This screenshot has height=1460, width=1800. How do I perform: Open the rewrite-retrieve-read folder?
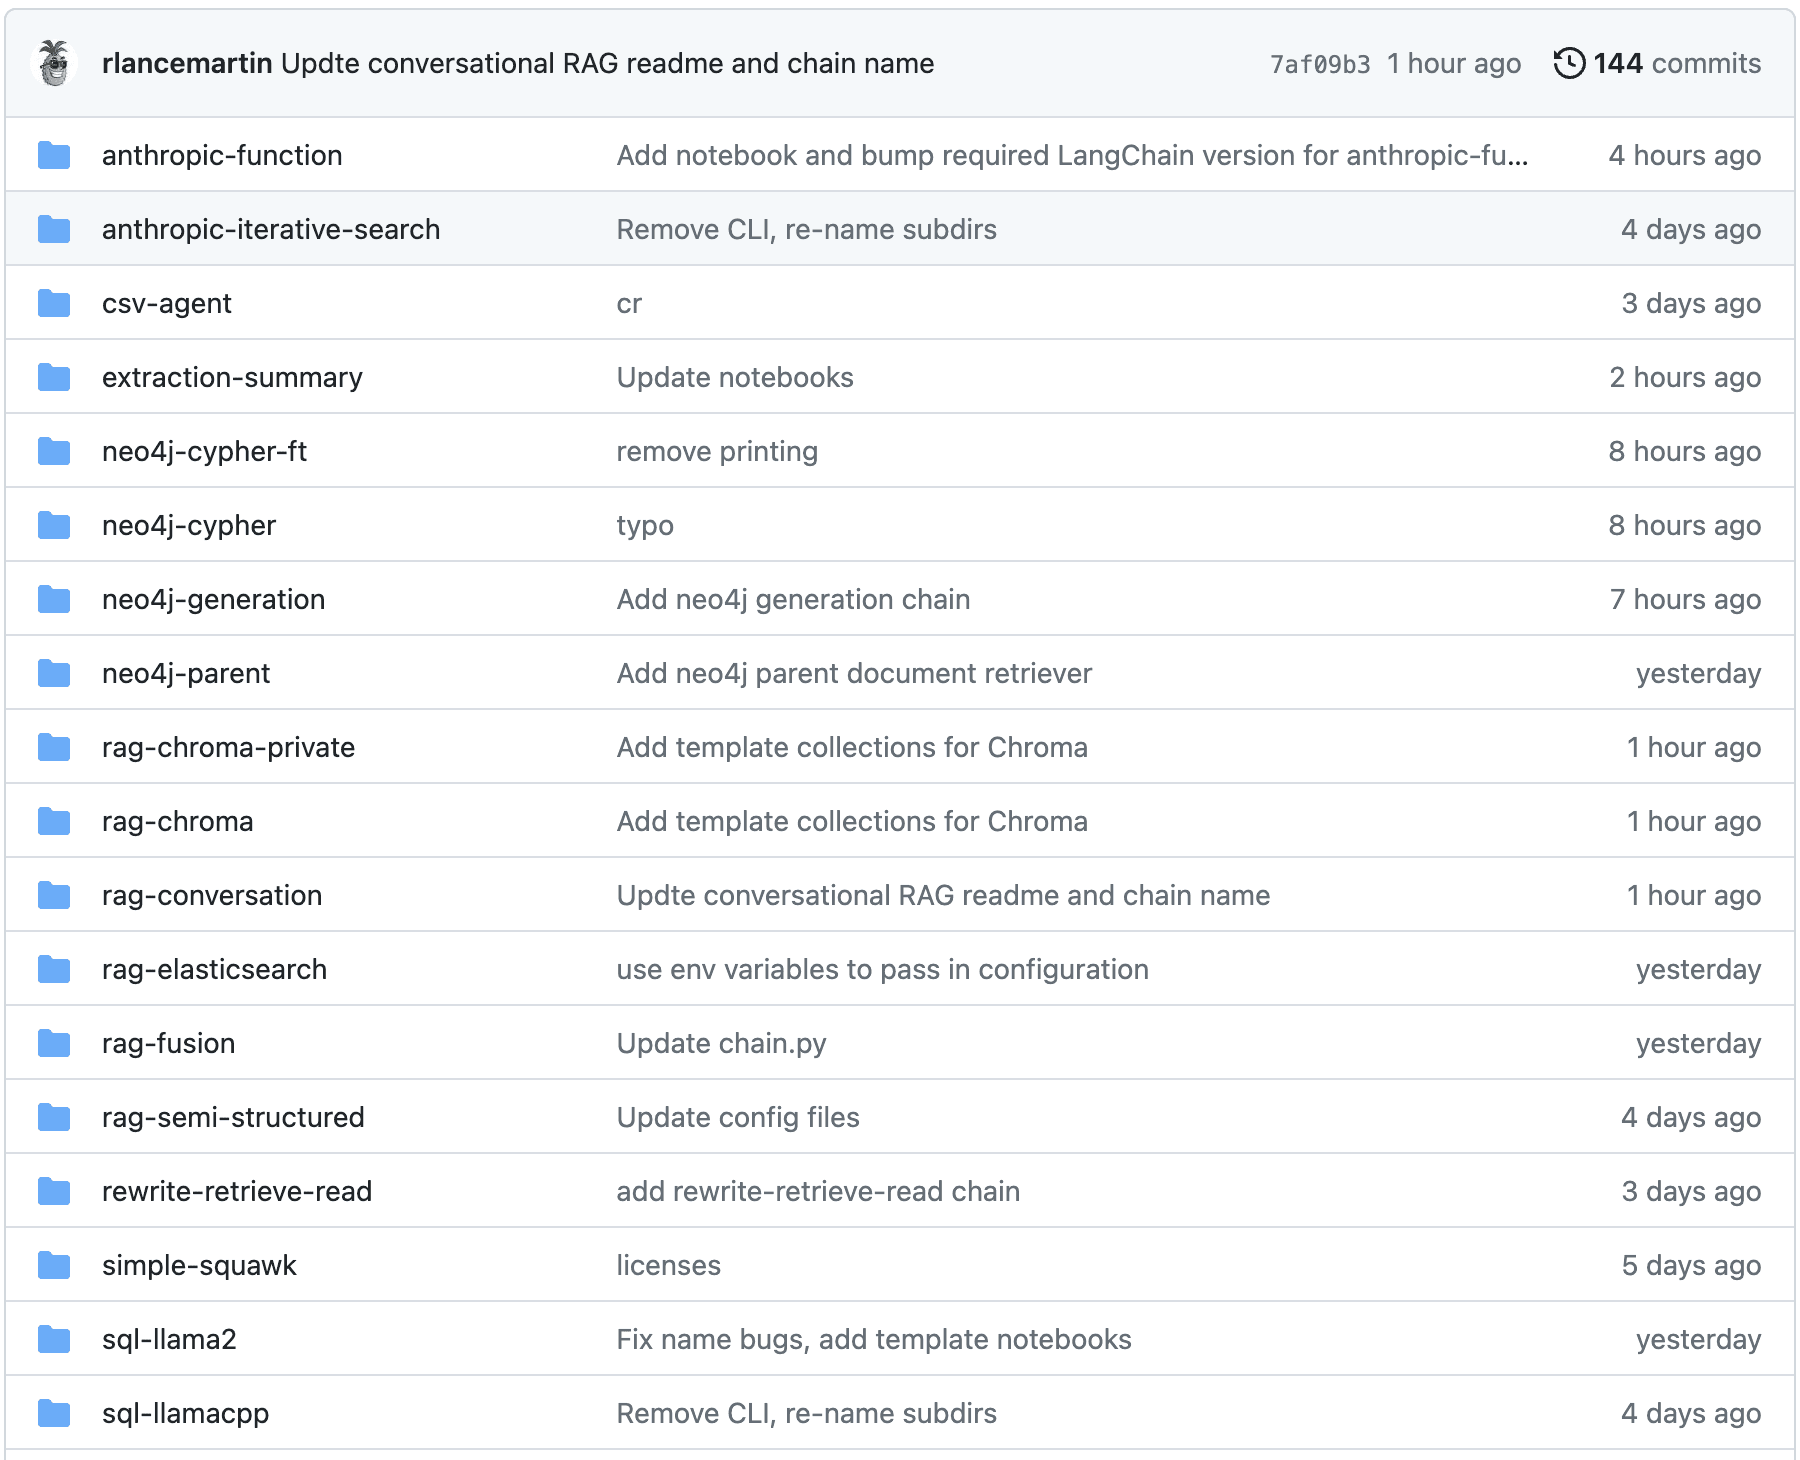237,1191
